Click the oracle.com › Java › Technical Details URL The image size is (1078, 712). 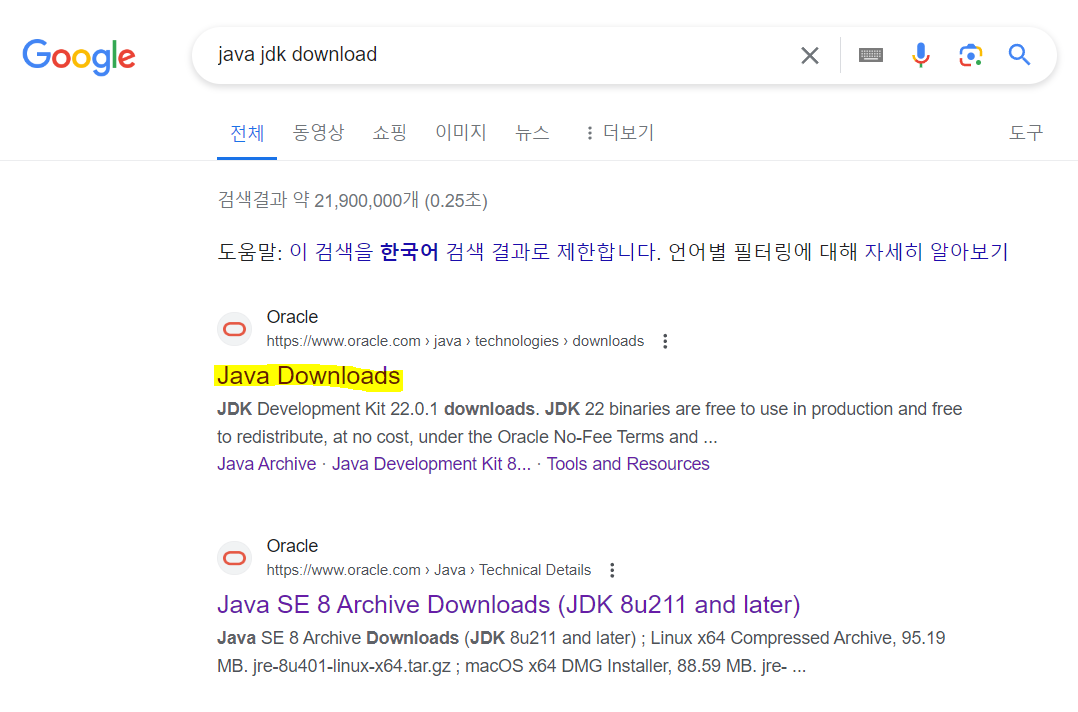point(429,570)
